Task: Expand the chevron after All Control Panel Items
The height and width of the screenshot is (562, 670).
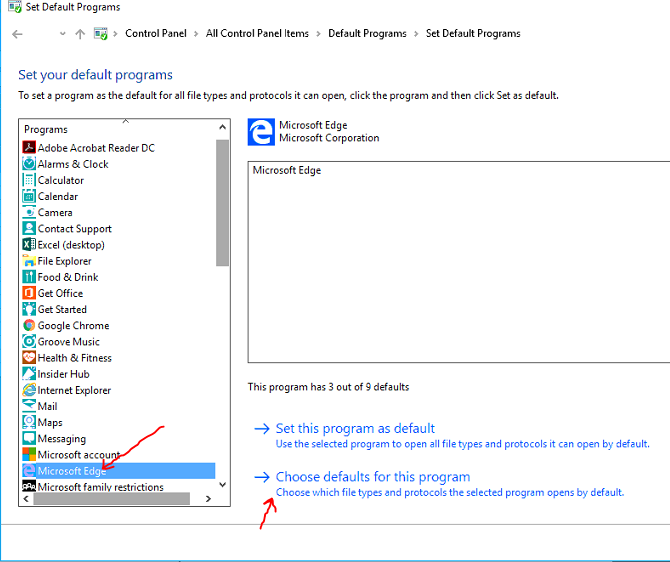Action: click(x=318, y=34)
